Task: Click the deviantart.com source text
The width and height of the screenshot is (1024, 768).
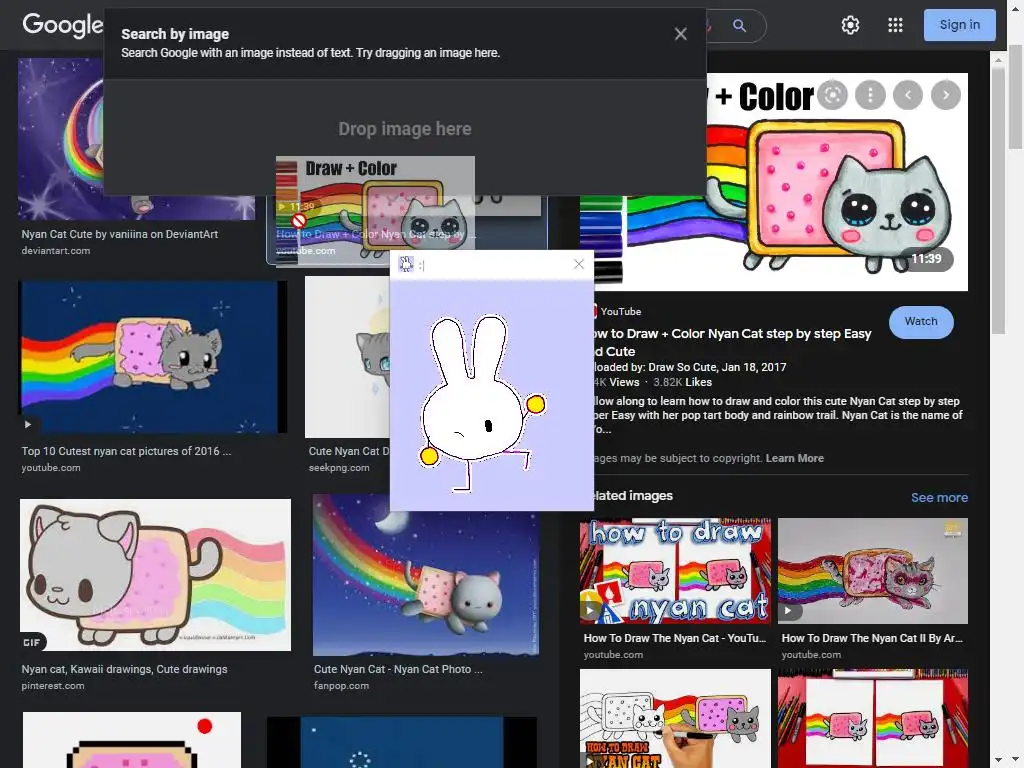Action: tap(56, 251)
